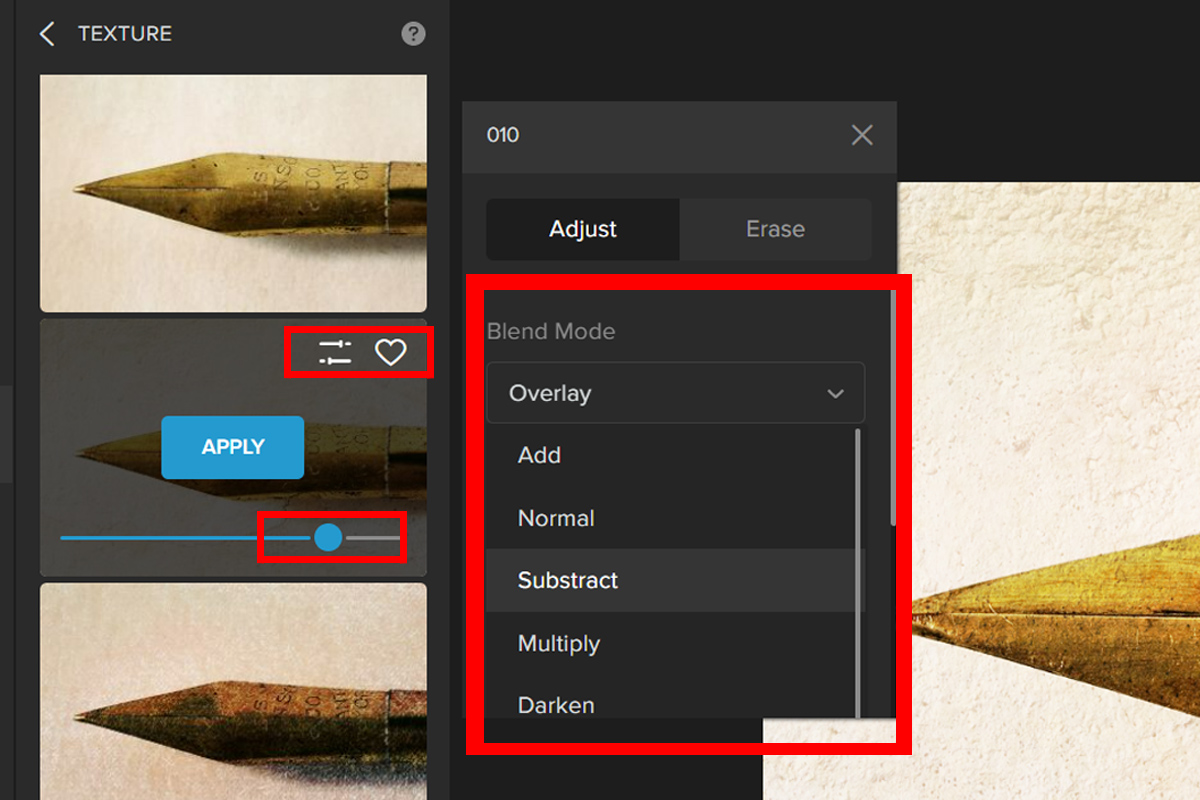Viewport: 1200px width, 800px height.
Task: Select the Substract blend mode option
Action: 568,580
